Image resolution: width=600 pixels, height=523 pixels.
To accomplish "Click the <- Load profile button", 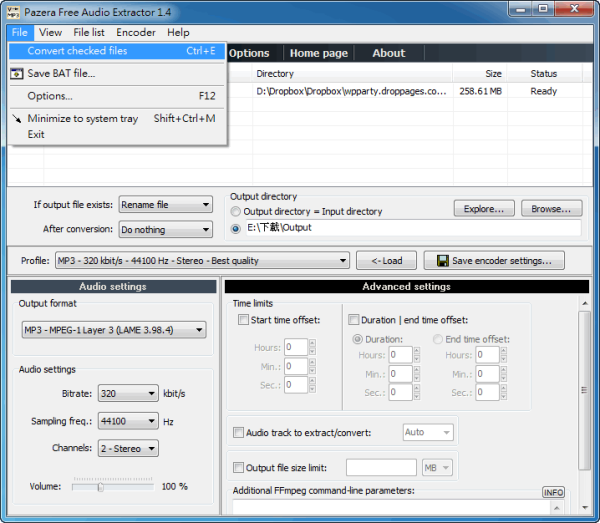I will 386,261.
